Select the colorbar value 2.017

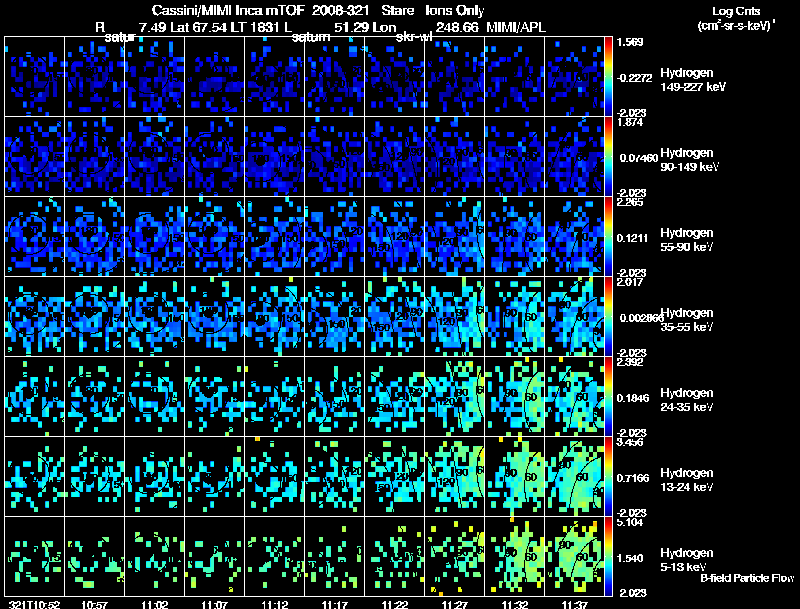pos(630,282)
